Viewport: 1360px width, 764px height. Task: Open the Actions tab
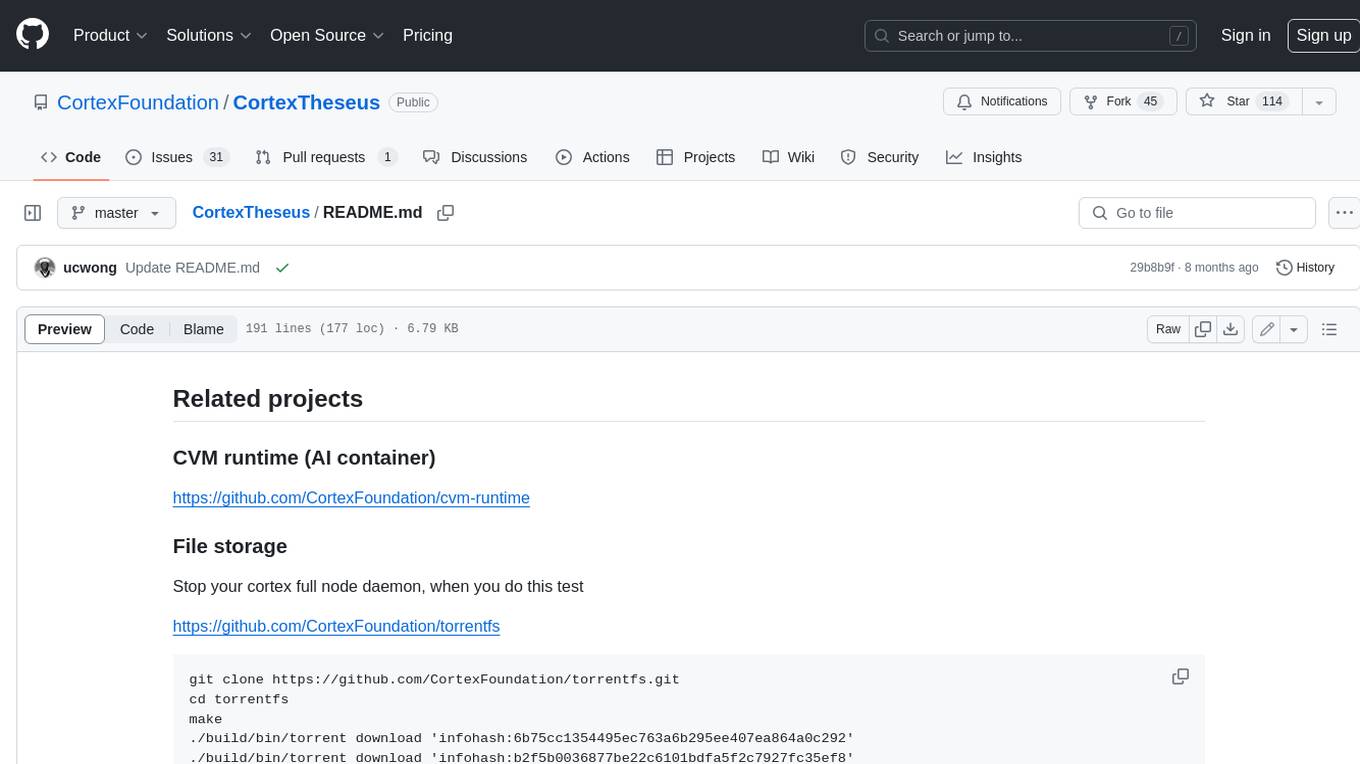[x=592, y=157]
